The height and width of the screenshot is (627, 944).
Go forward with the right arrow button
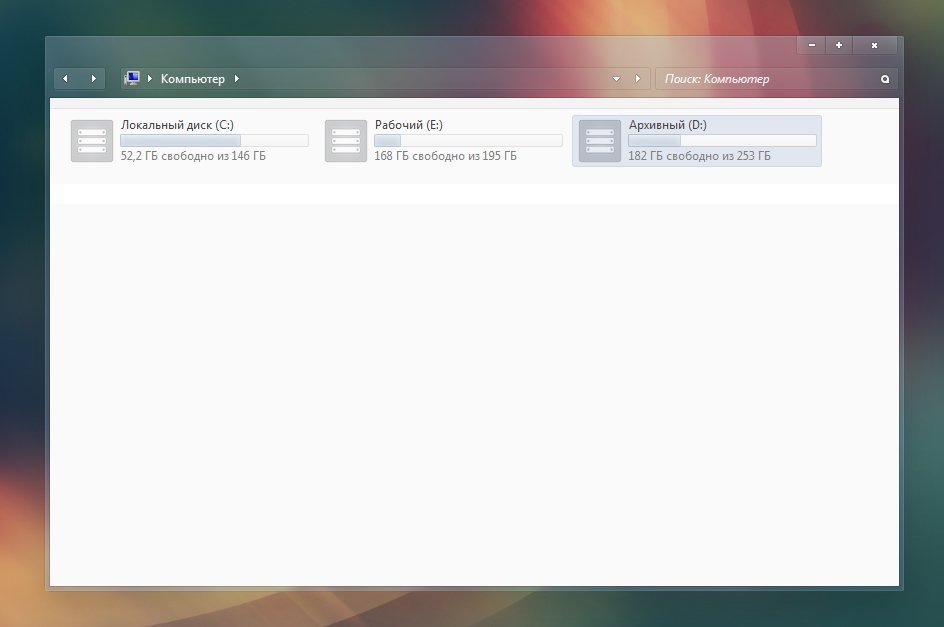(93, 78)
